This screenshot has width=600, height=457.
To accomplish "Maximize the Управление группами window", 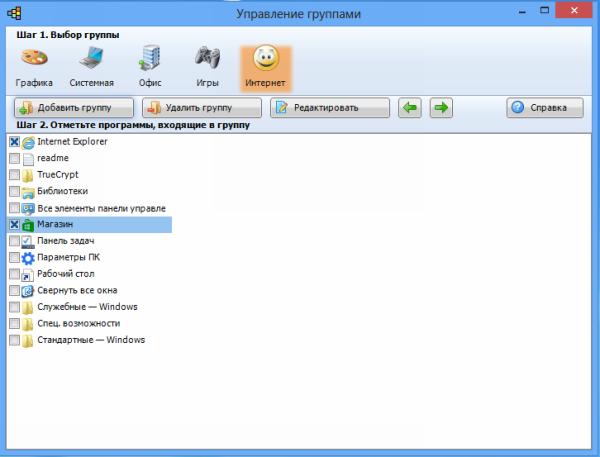I will point(544,10).
